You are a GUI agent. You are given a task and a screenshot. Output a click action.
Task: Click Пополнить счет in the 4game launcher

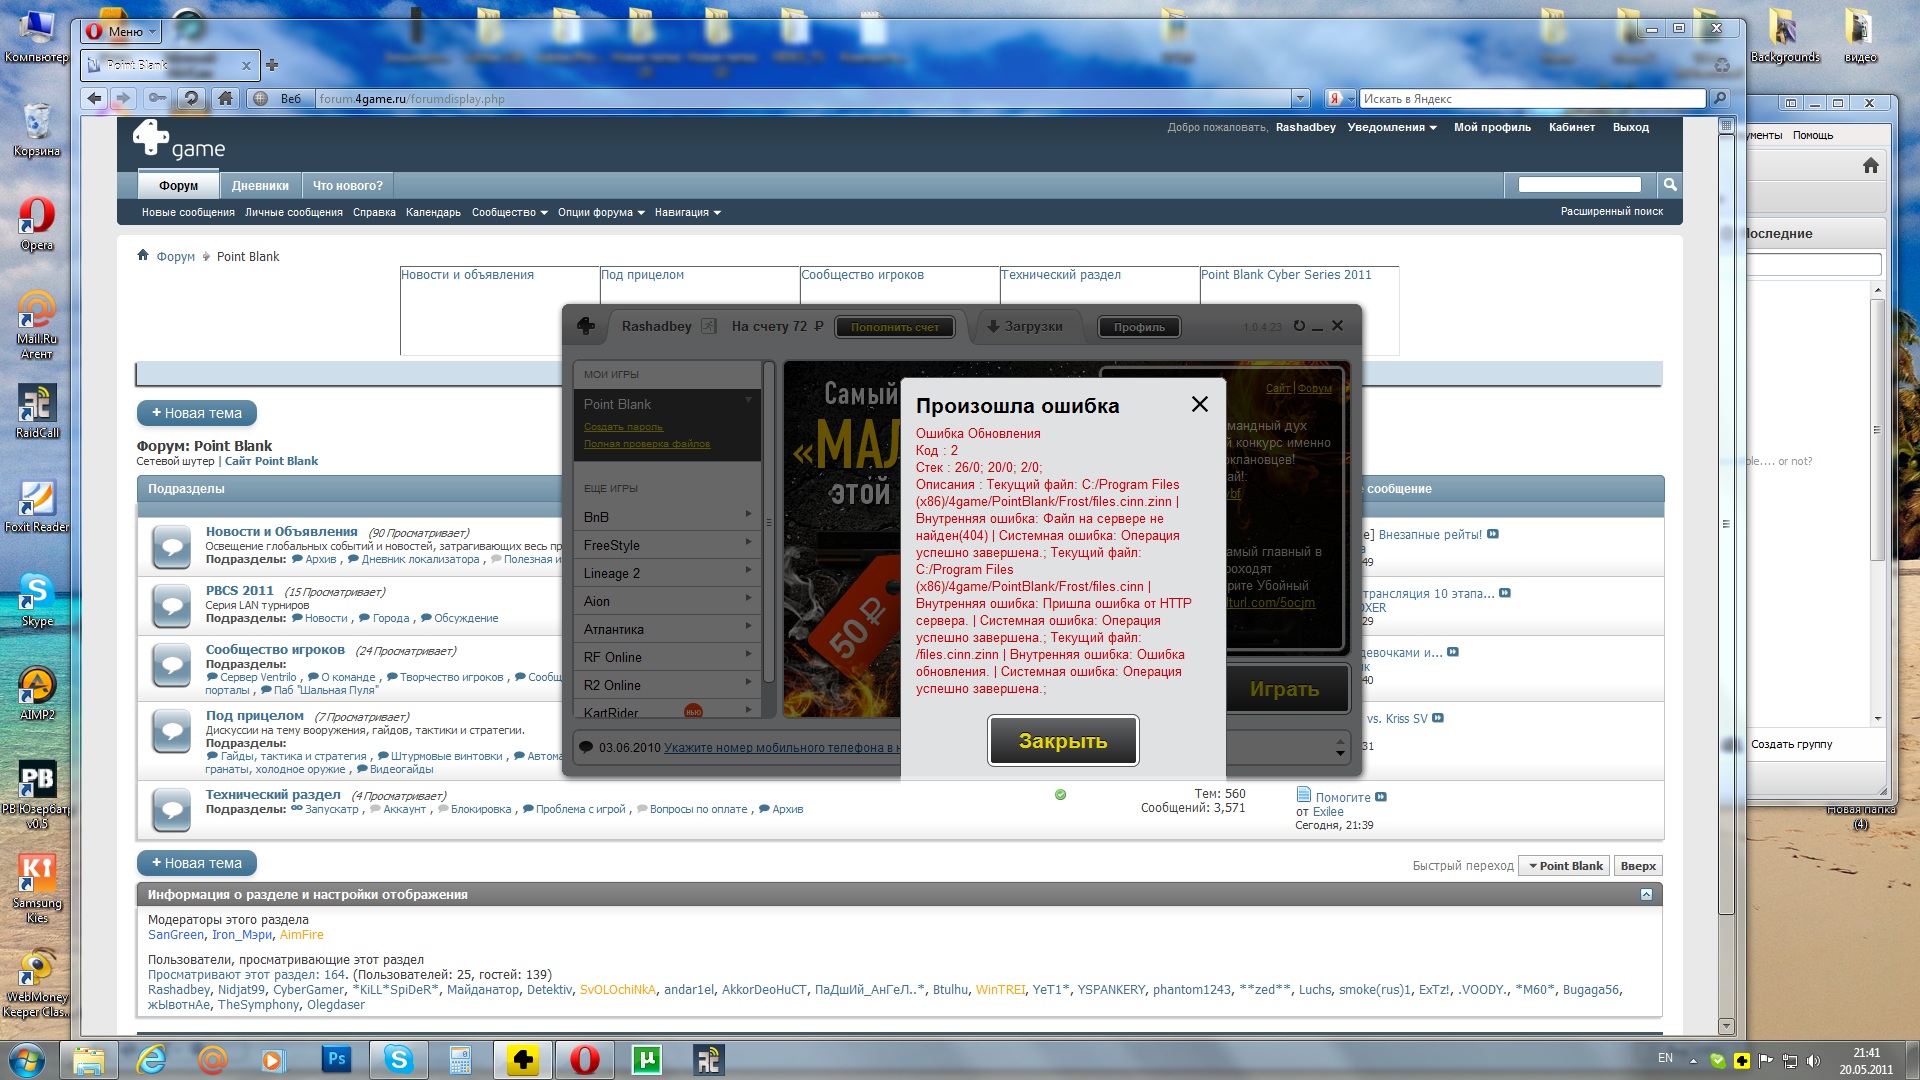(895, 327)
